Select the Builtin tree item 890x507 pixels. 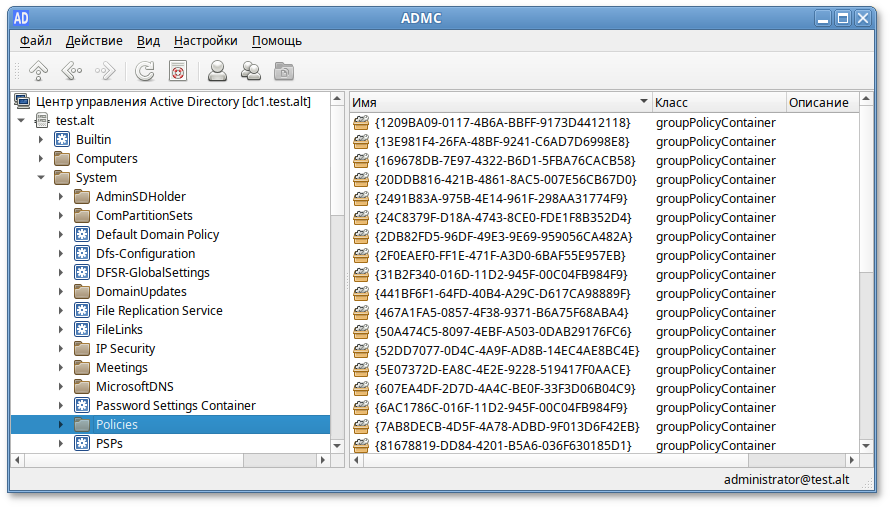pyautogui.click(x=93, y=140)
